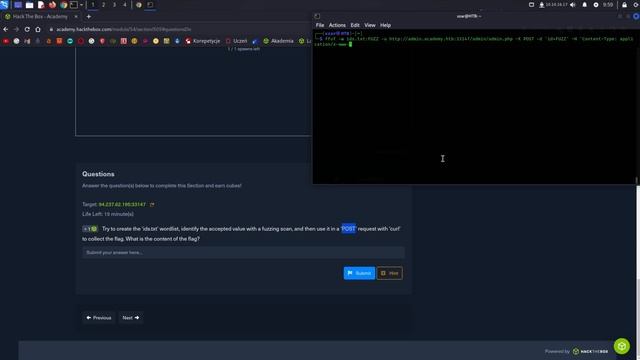Open the notifications bell in the tray

click(584, 5)
